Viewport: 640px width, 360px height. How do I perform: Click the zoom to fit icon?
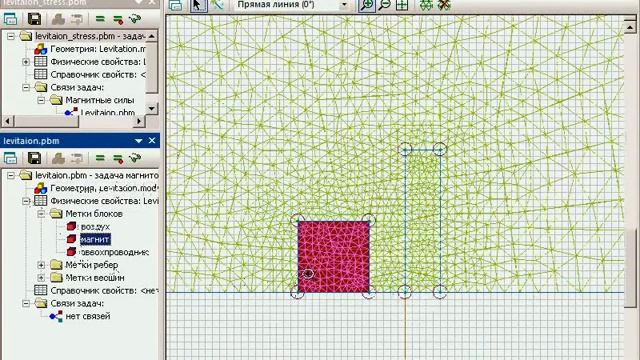(x=402, y=5)
